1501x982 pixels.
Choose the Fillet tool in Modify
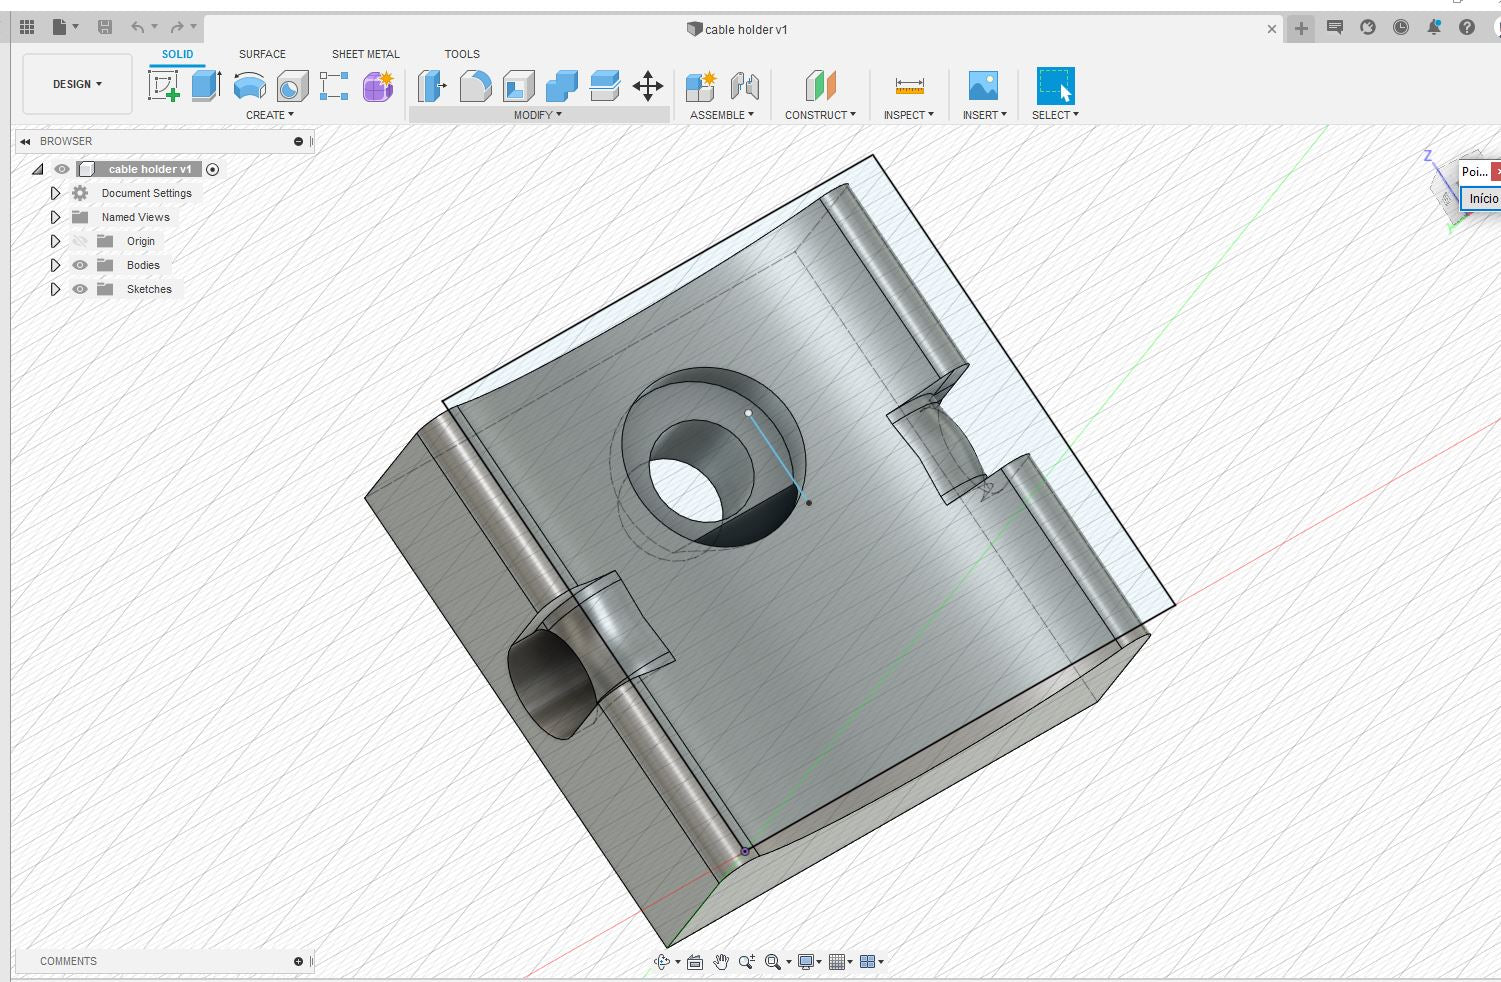click(x=475, y=86)
